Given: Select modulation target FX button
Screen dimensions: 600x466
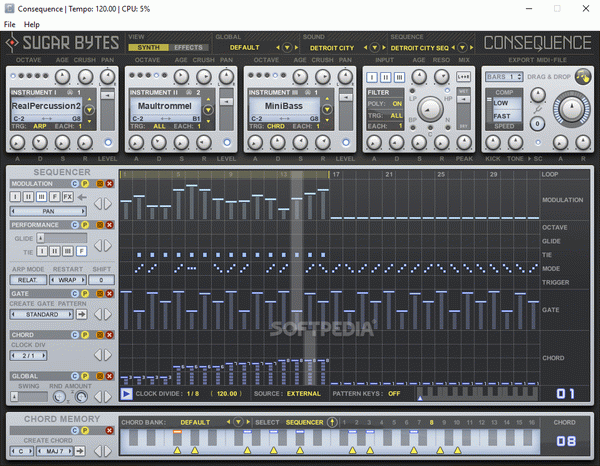Looking at the screenshot, I should pos(68,197).
